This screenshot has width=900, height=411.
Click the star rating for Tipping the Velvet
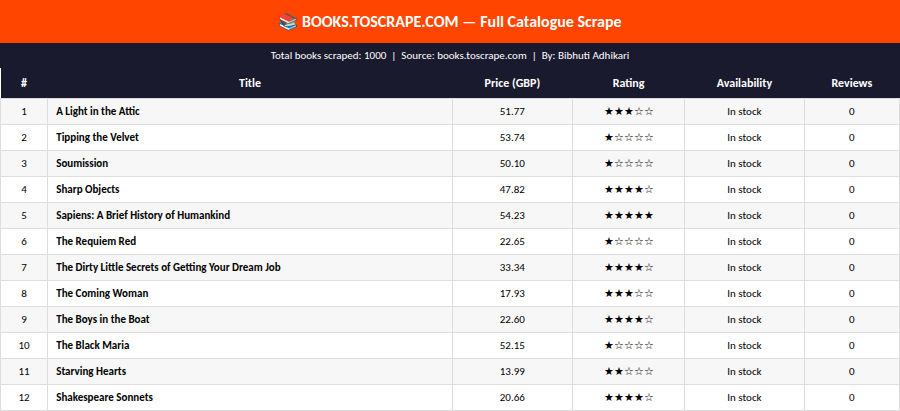click(629, 137)
